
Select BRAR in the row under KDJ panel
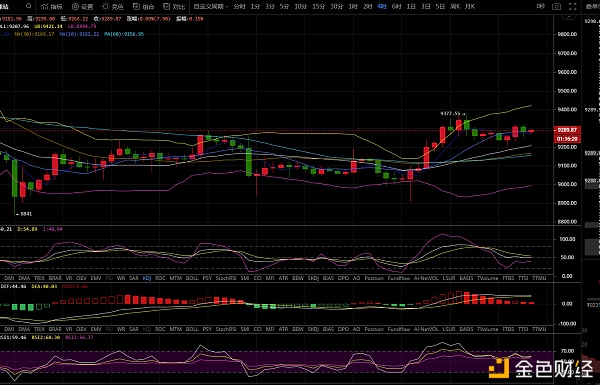55,278
